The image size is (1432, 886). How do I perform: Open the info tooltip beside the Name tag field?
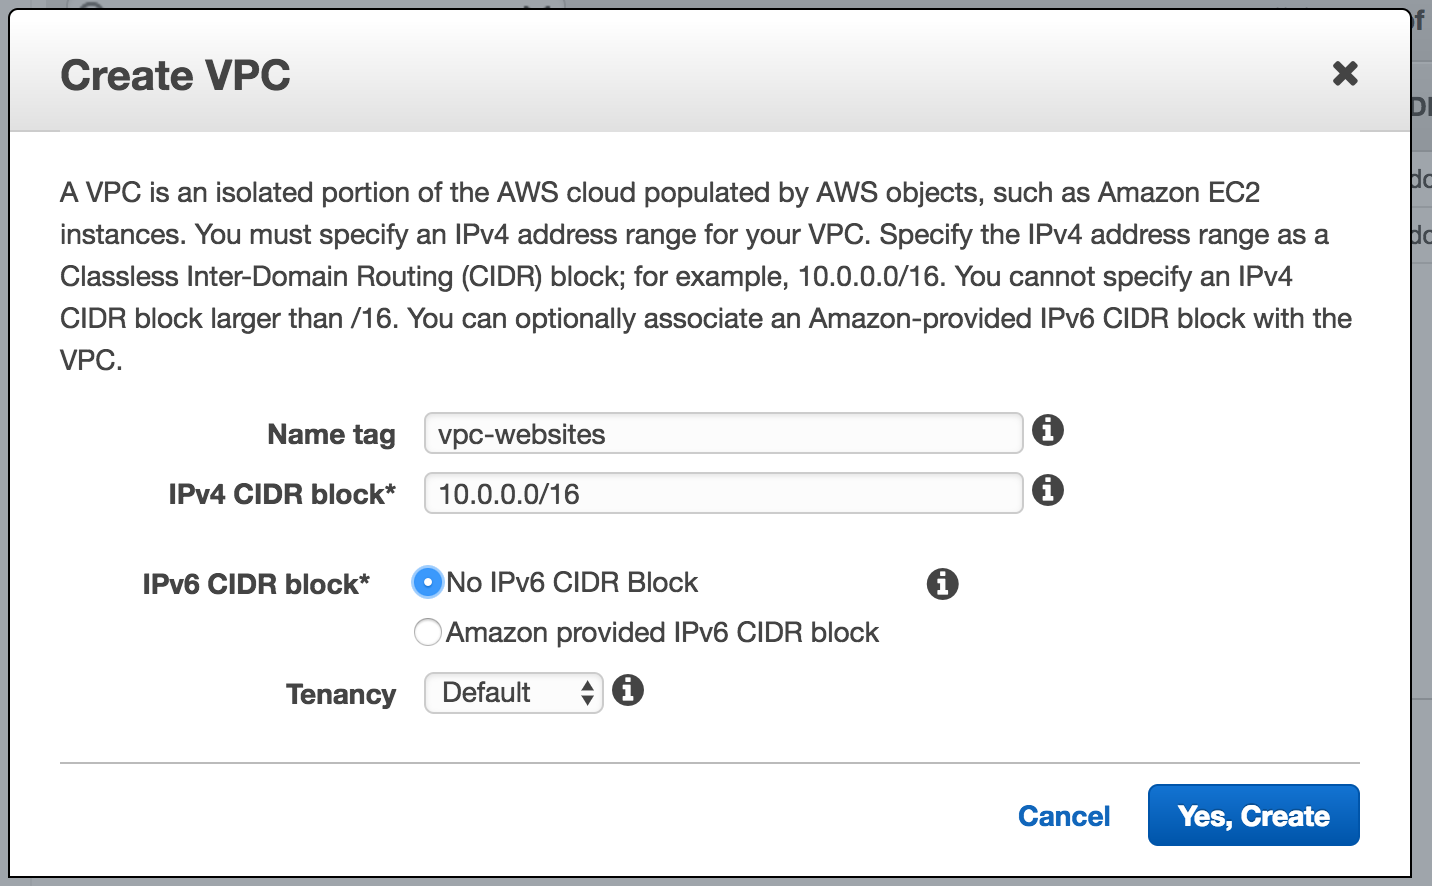(1047, 431)
